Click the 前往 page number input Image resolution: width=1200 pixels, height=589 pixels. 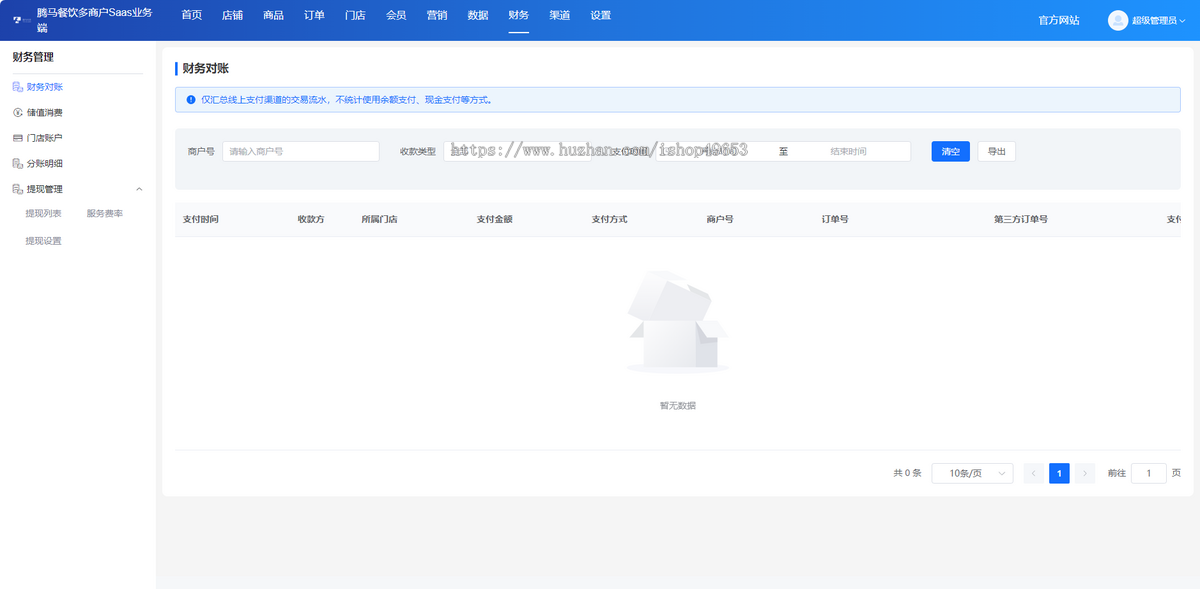pyautogui.click(x=1148, y=473)
